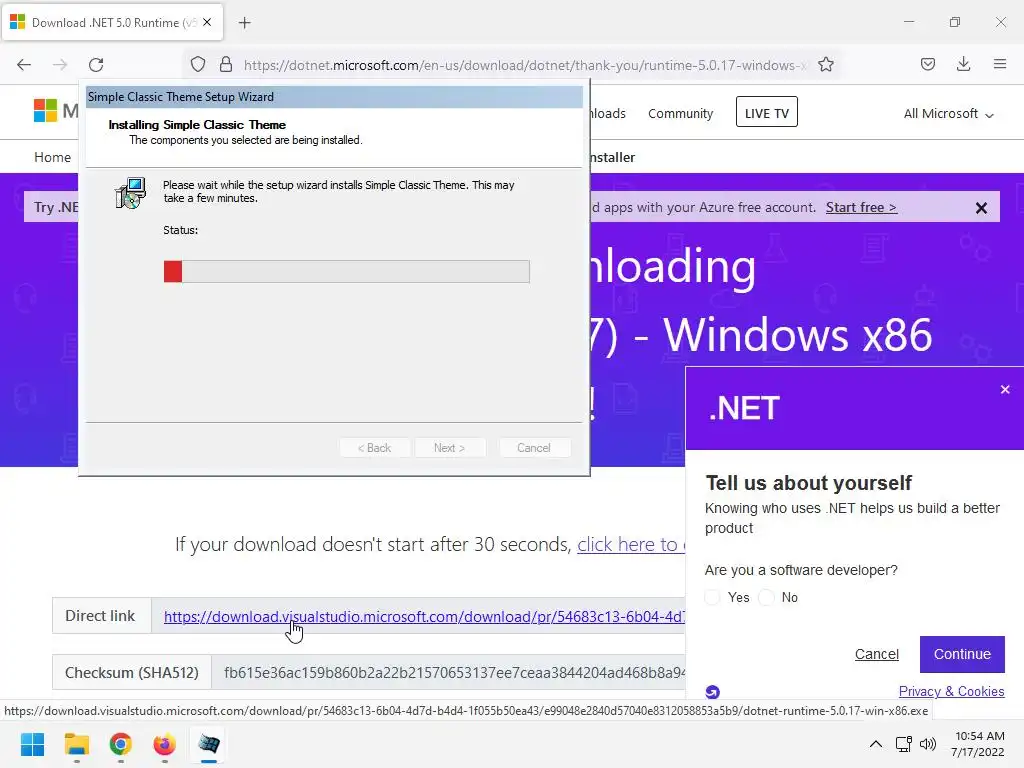Open Windows Start menu

pyautogui.click(x=32, y=744)
